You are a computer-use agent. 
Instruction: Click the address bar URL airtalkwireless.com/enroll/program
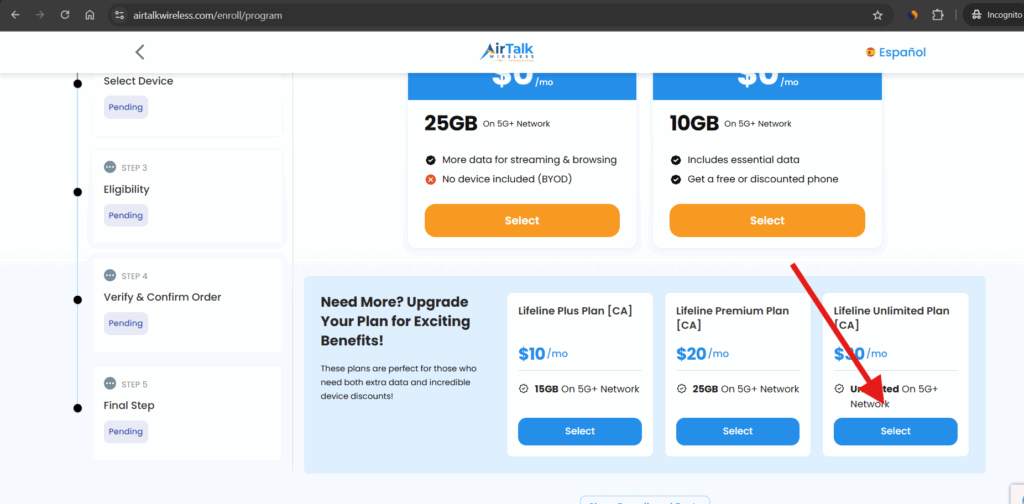click(x=206, y=16)
